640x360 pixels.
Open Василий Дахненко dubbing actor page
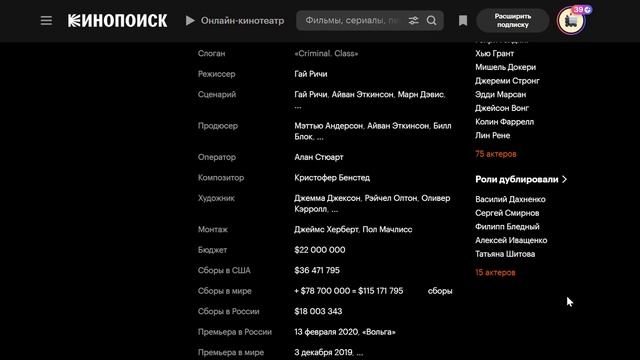pyautogui.click(x=510, y=199)
